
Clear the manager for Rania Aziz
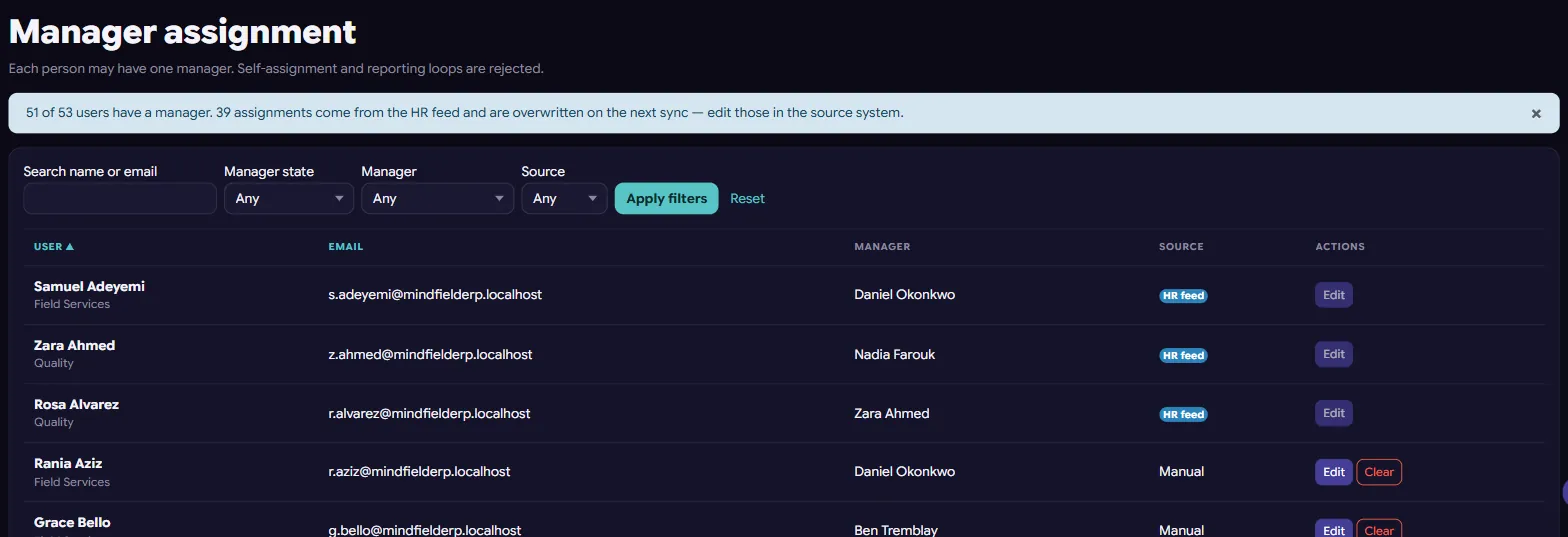point(1379,472)
